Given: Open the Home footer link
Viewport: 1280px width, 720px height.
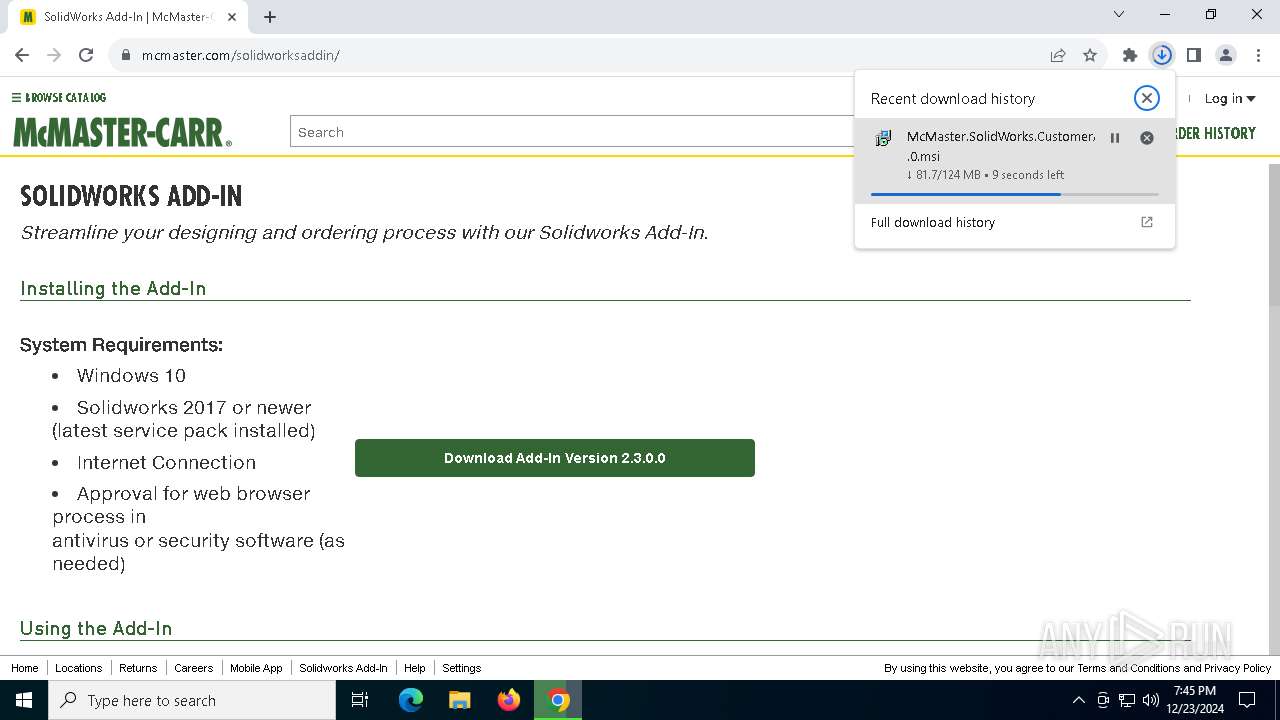Looking at the screenshot, I should (24, 668).
